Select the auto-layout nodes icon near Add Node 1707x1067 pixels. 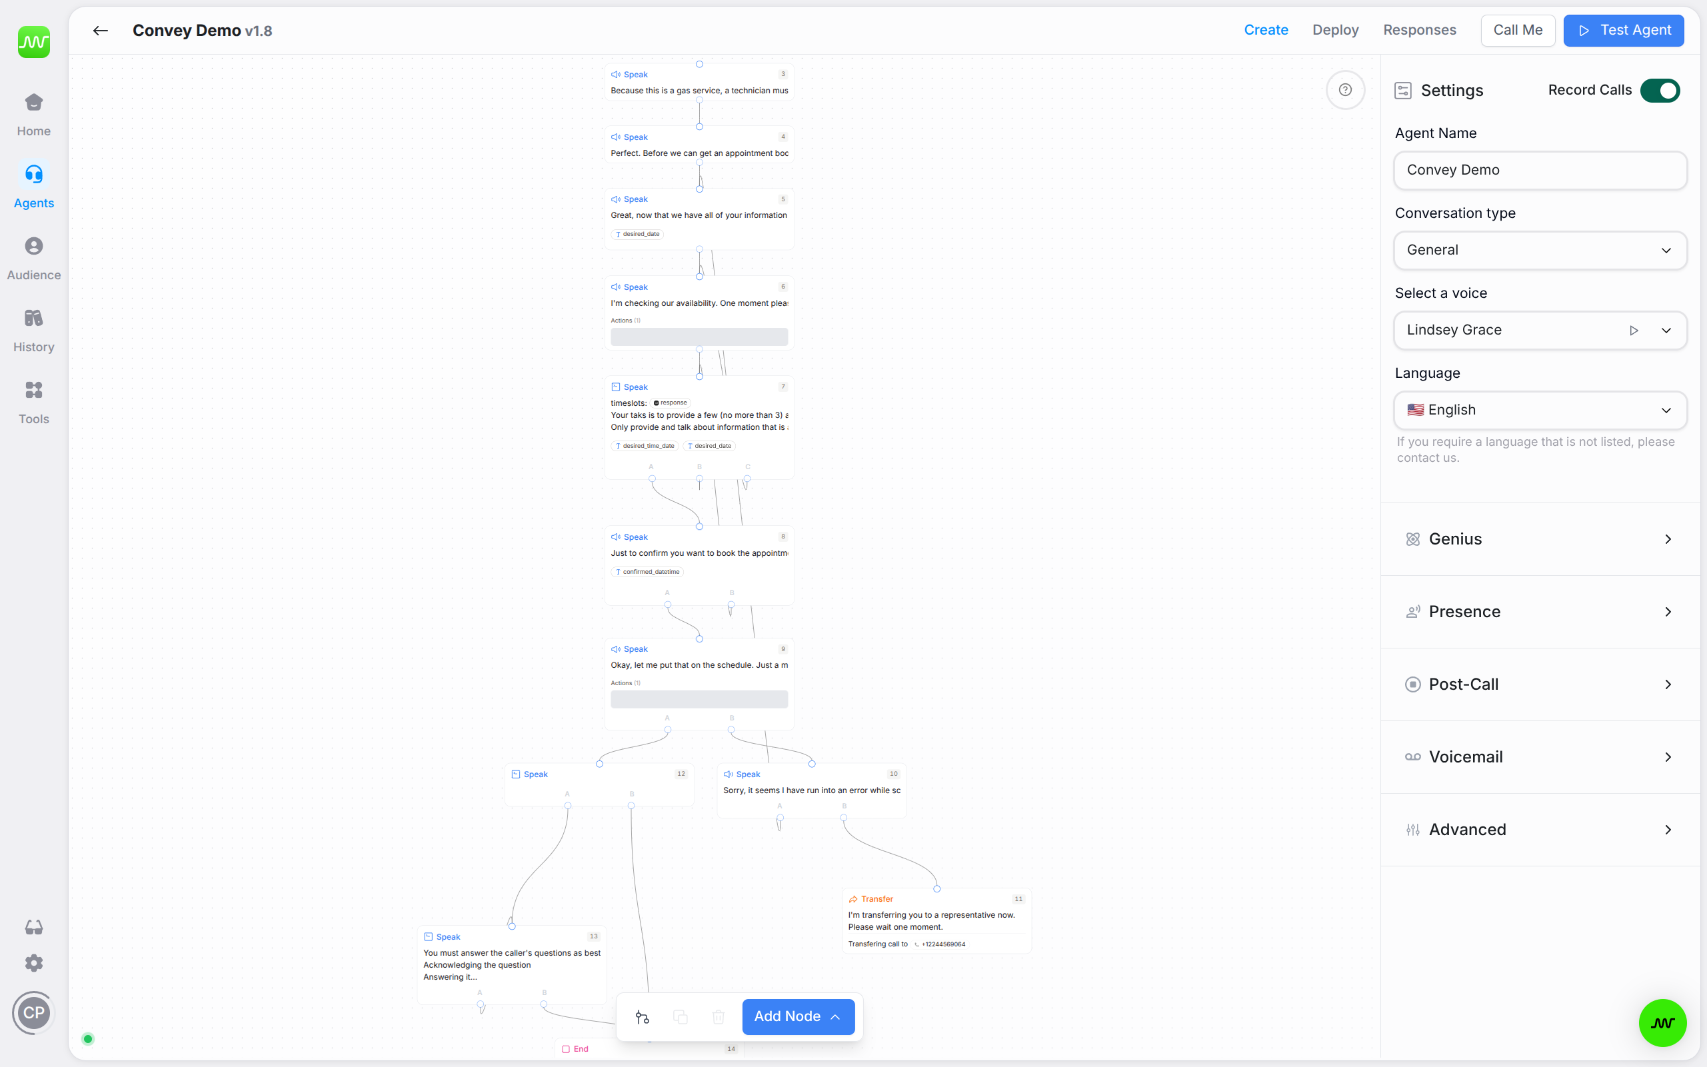643,1016
